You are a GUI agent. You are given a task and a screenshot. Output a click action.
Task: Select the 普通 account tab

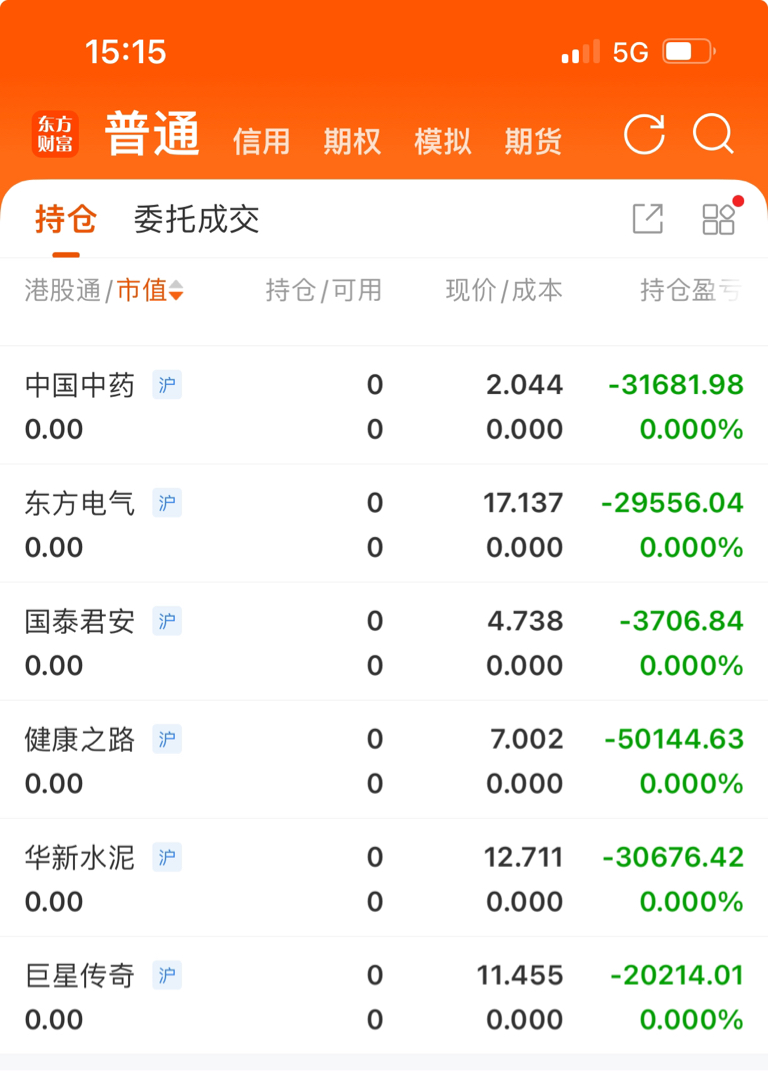153,133
